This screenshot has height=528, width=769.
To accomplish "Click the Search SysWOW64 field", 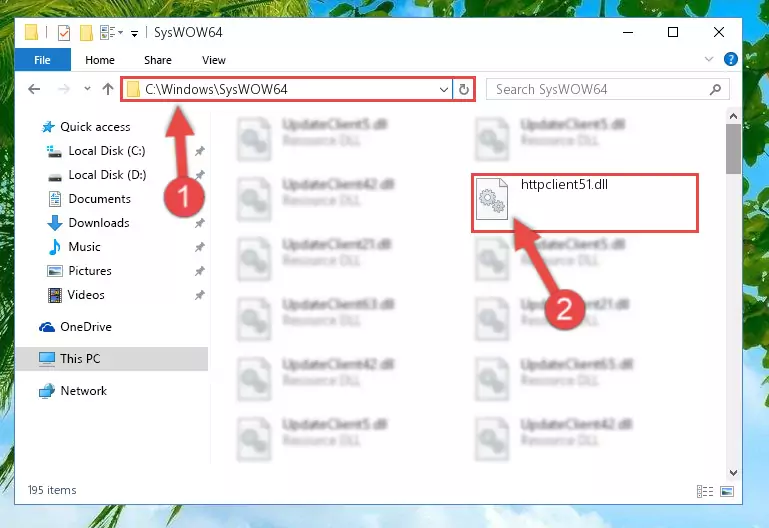I will pos(607,89).
